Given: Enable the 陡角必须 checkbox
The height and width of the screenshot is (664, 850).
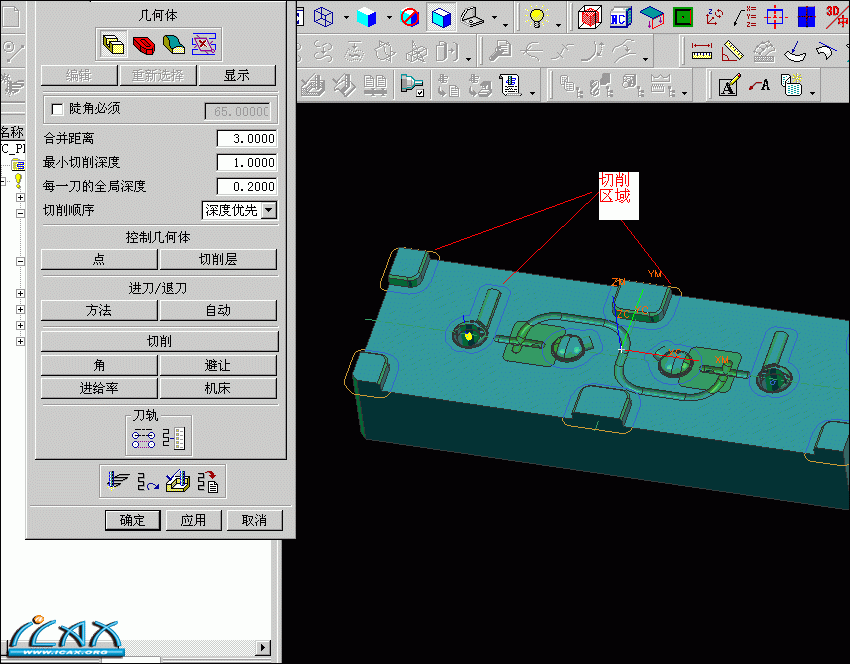Looking at the screenshot, I should pyautogui.click(x=57, y=109).
